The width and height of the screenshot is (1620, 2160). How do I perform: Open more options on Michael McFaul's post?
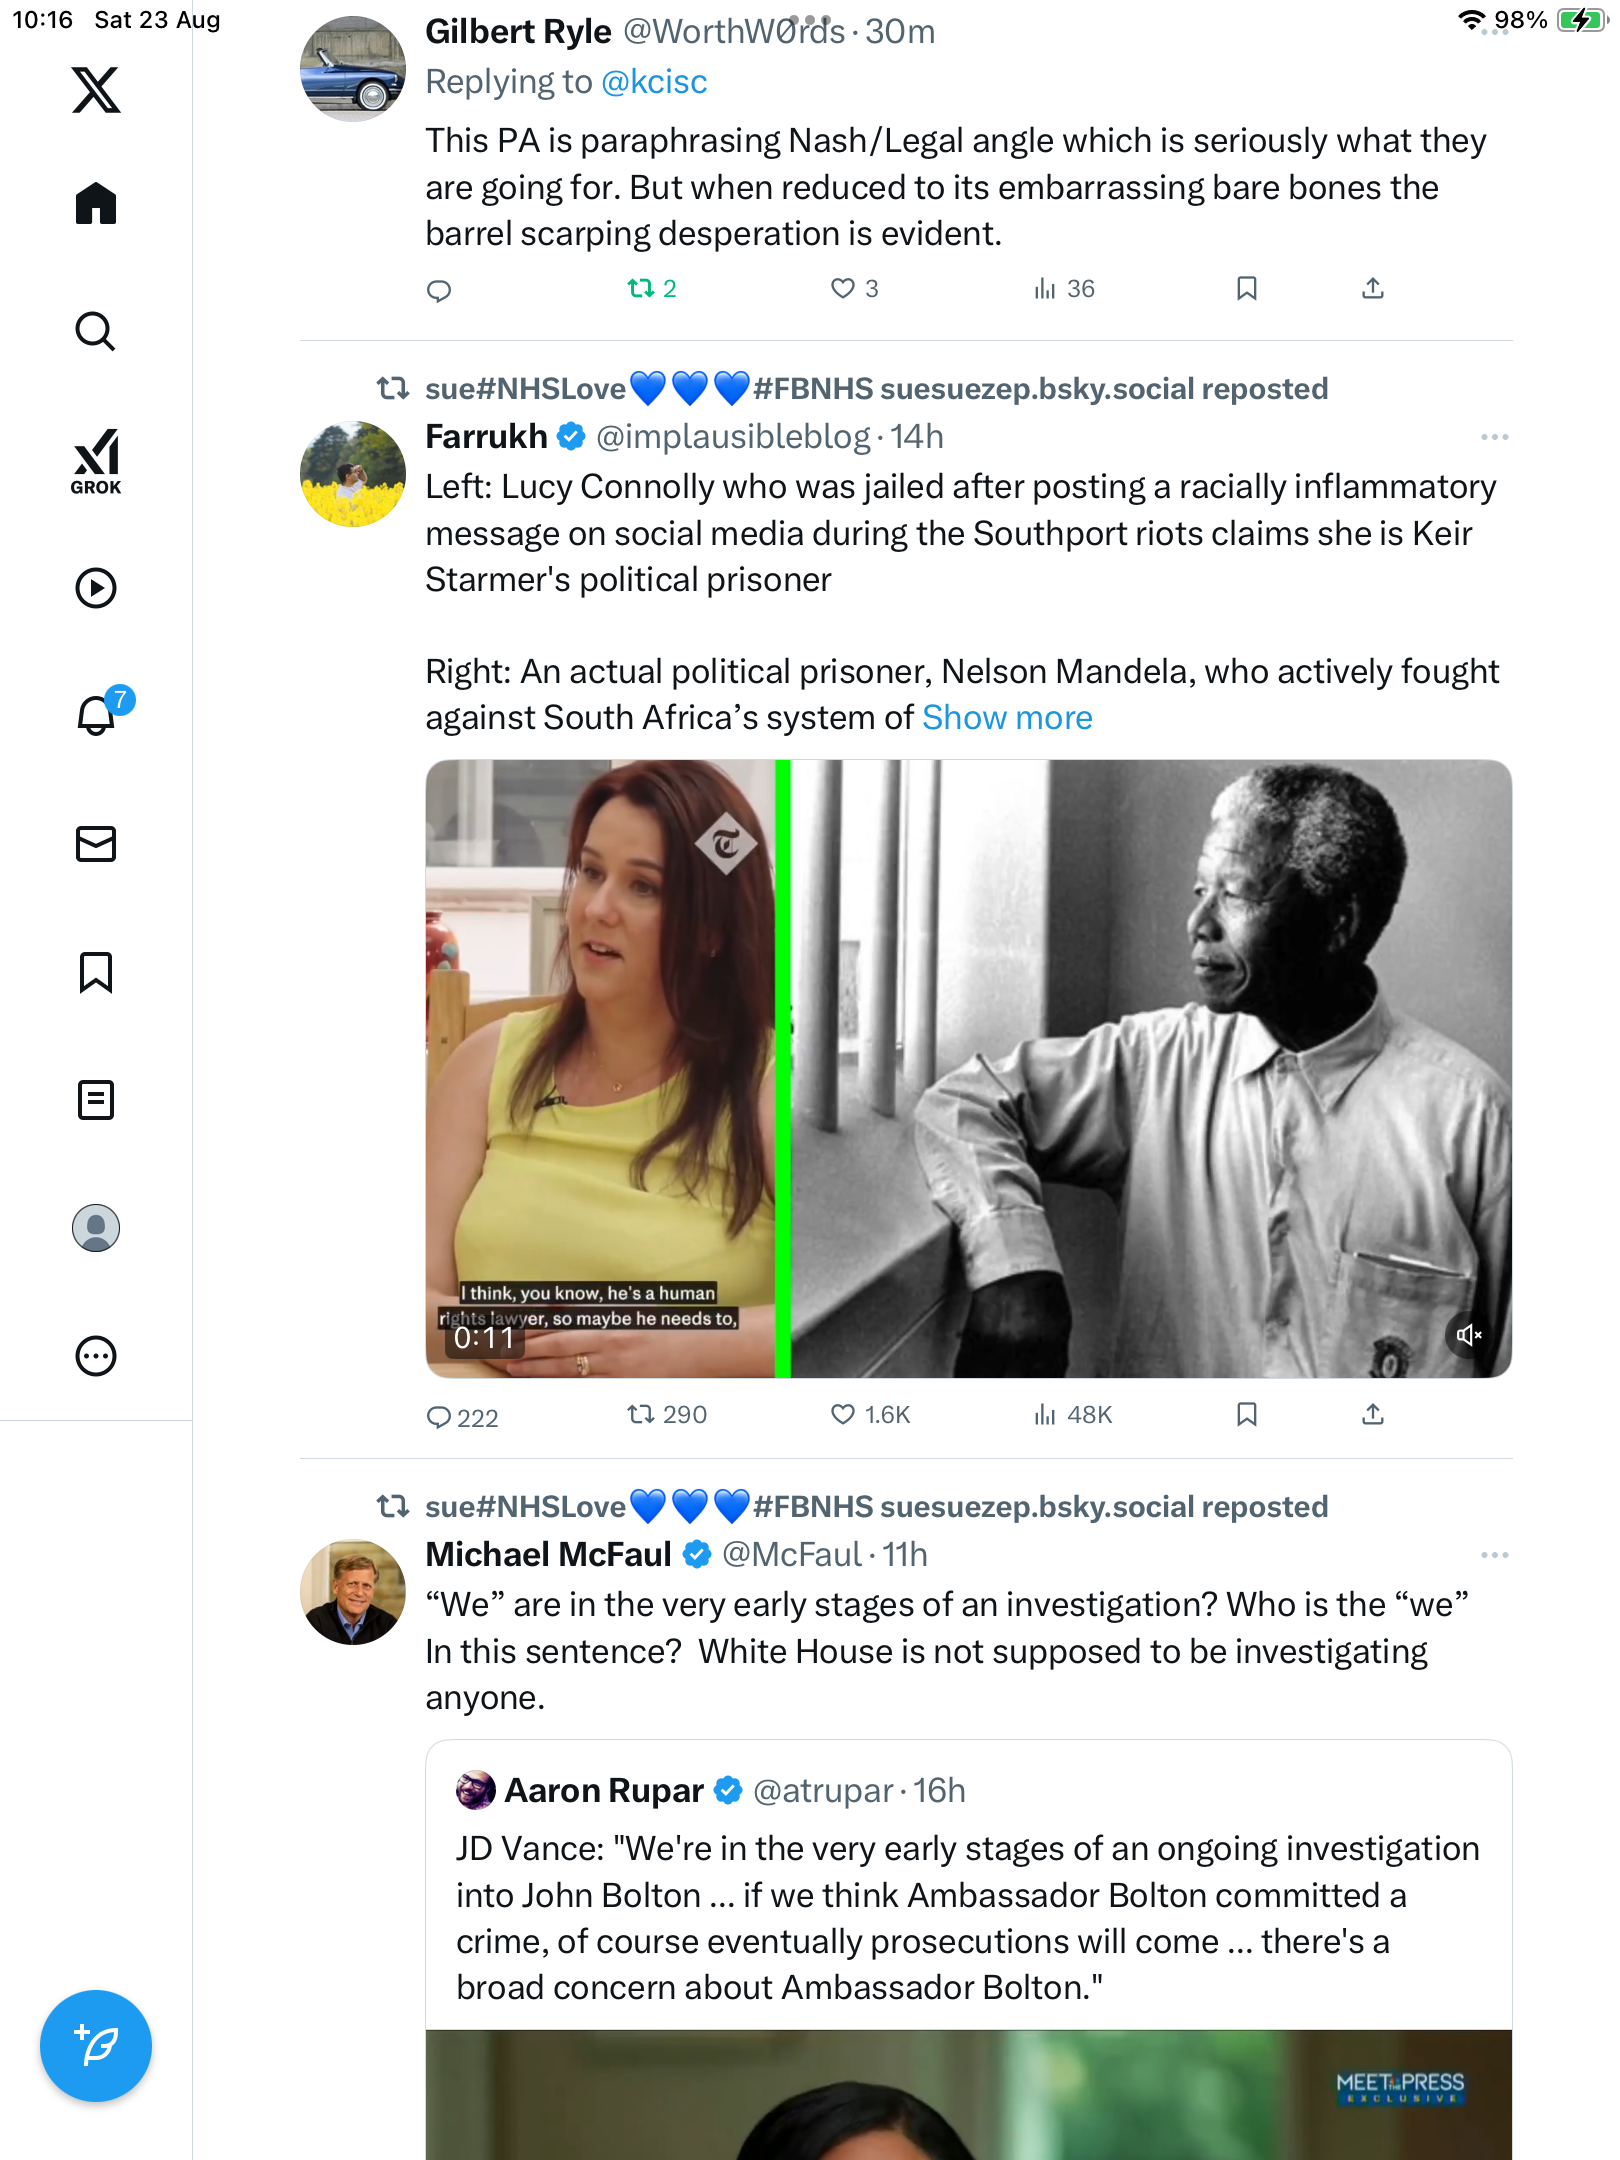click(1494, 1555)
